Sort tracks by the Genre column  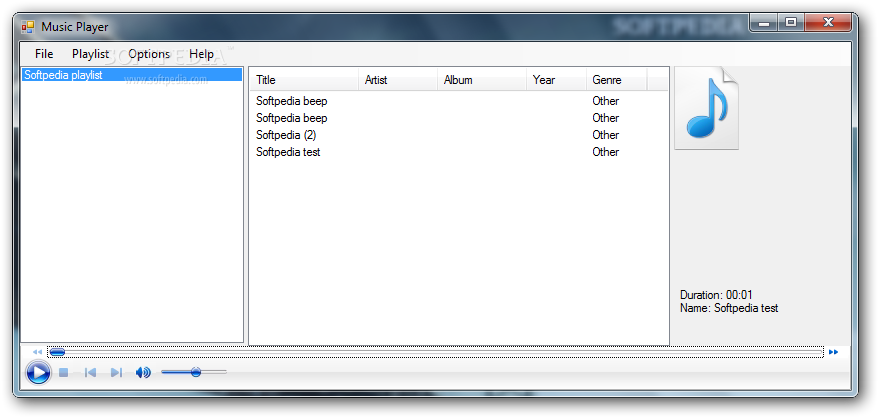coord(617,80)
